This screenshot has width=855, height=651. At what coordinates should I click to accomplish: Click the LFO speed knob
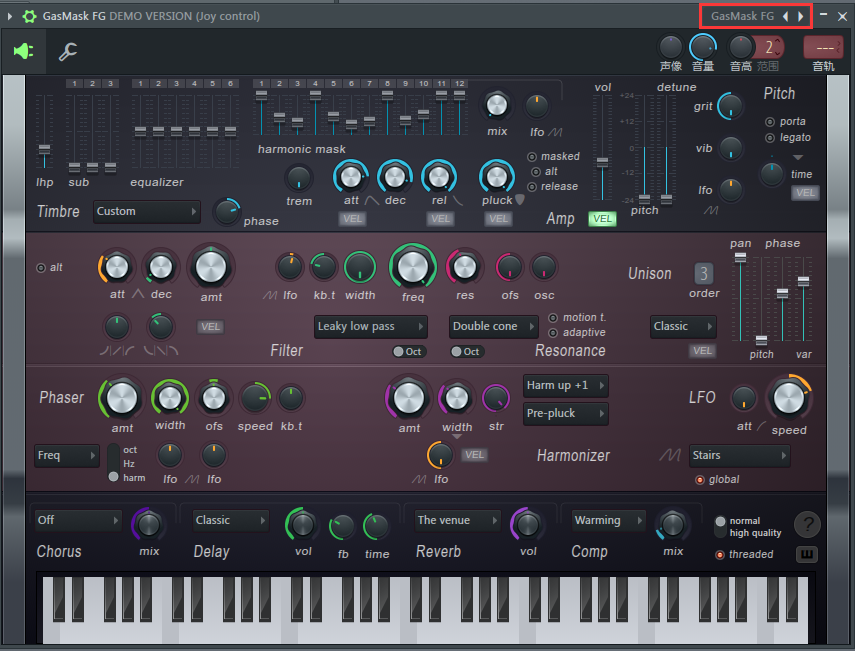[788, 398]
